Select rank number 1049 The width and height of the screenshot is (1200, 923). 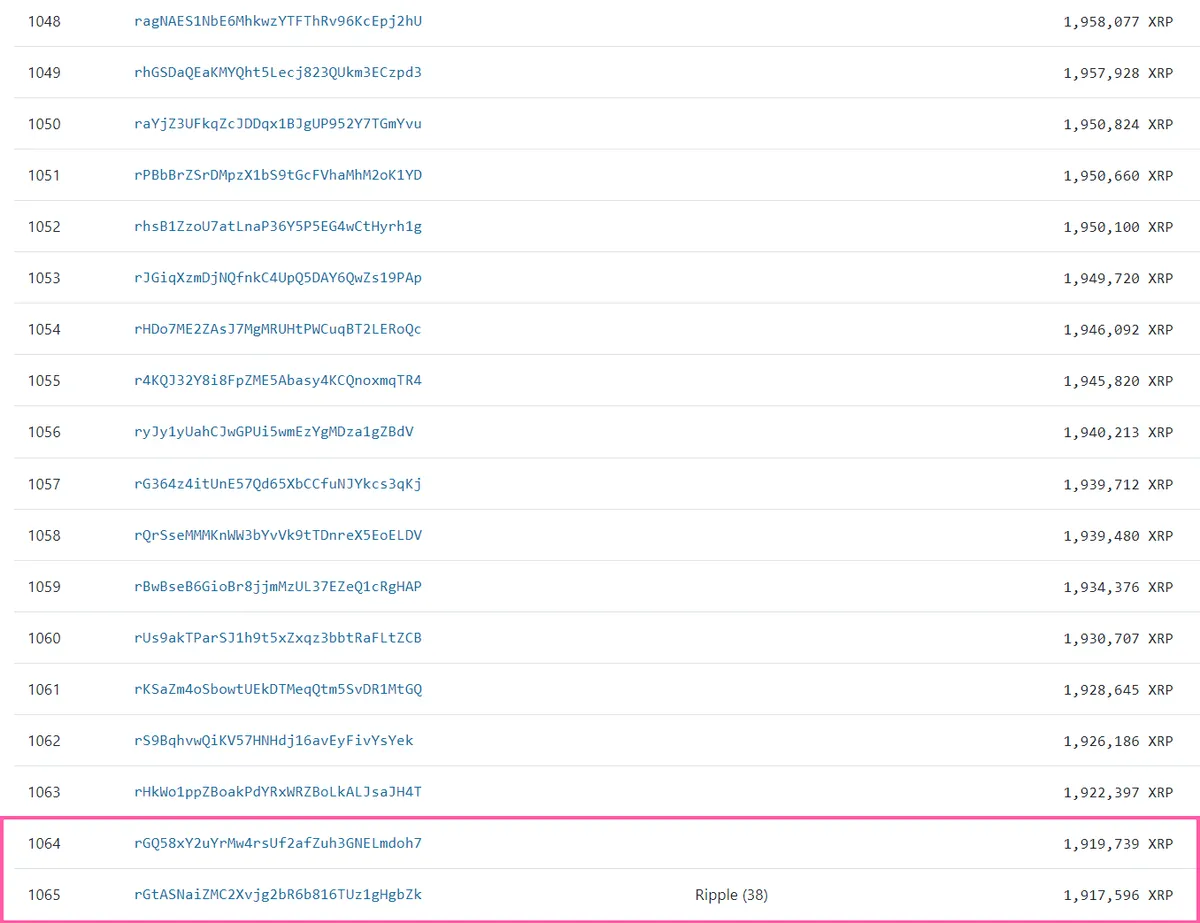click(x=44, y=72)
